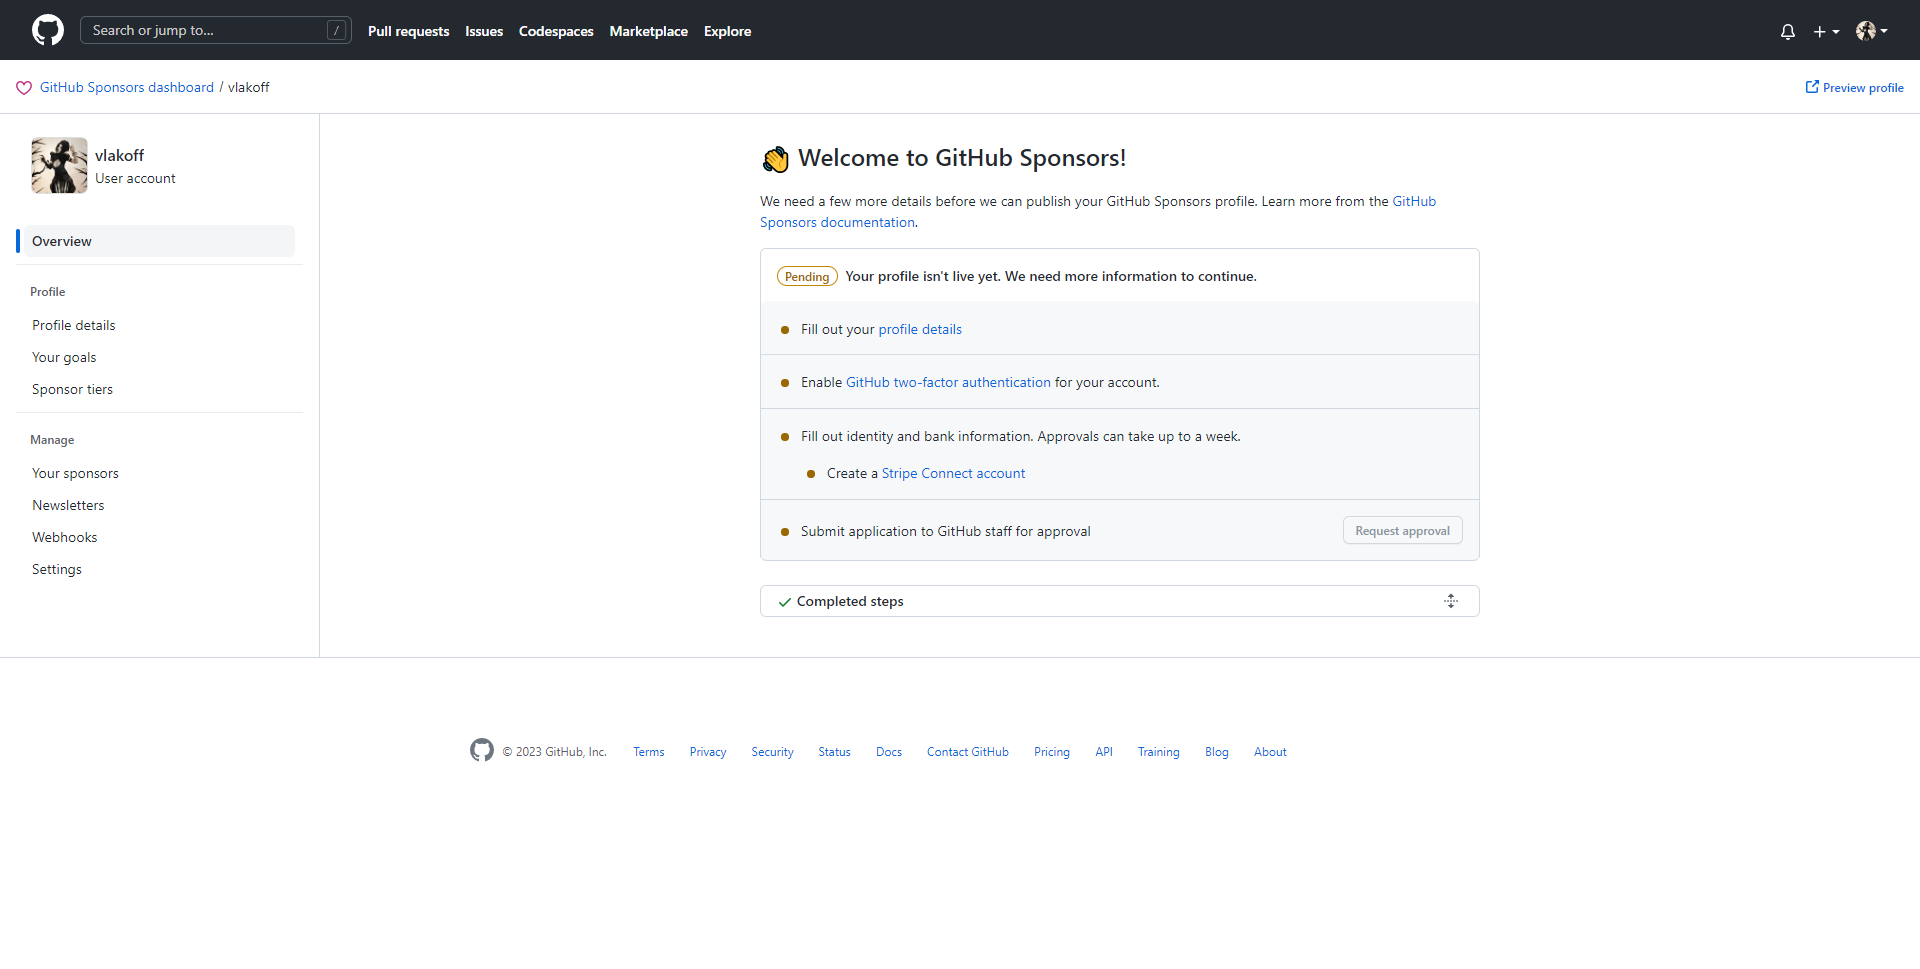Open the plus sign dropdown caret
This screenshot has width=1920, height=969.
[1838, 31]
